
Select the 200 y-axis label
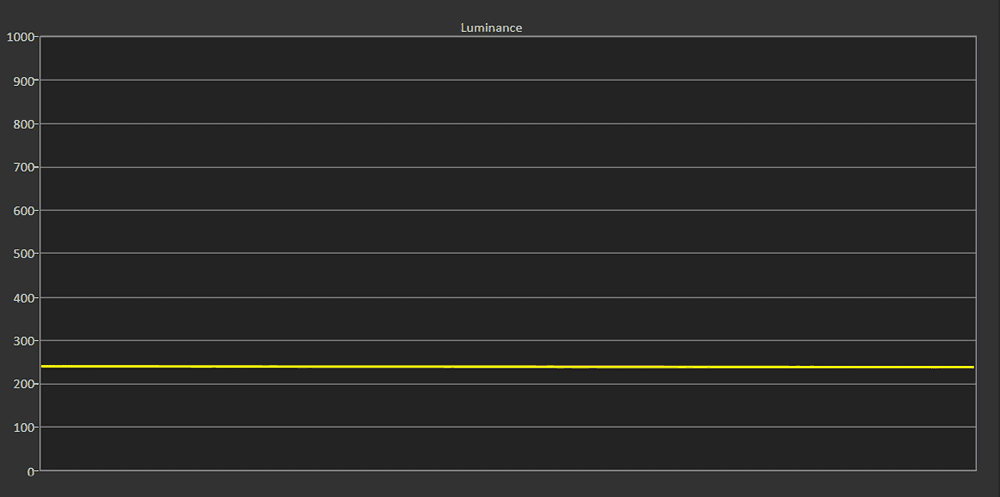[24, 384]
